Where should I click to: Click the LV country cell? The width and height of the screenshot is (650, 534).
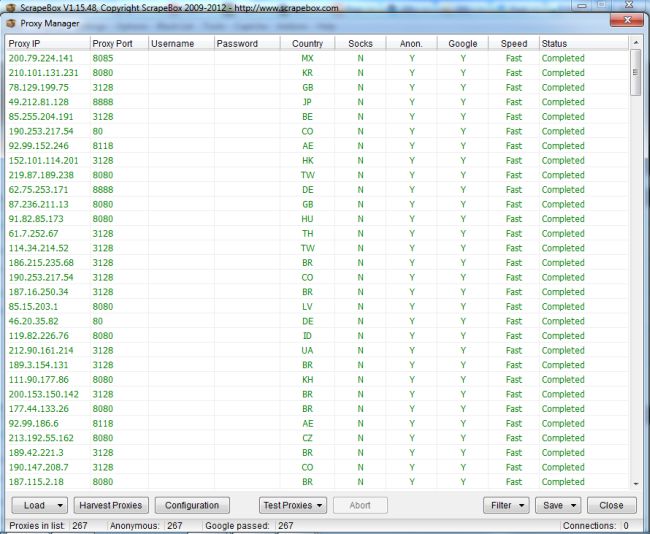(x=307, y=306)
